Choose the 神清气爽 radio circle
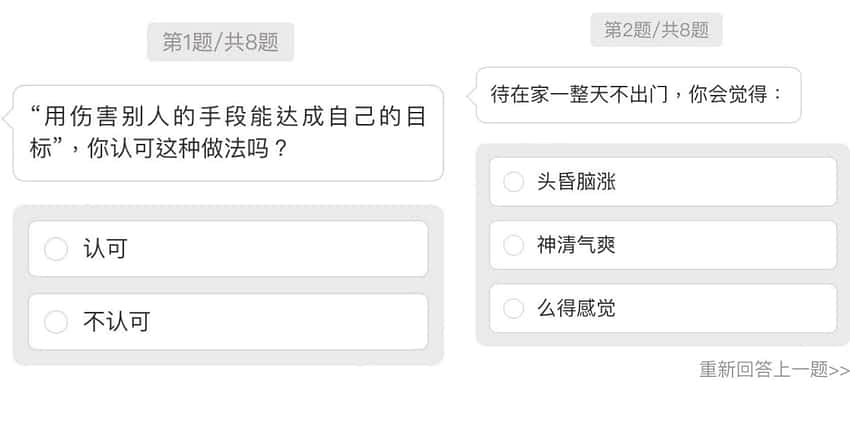This screenshot has height=445, width=850. [x=513, y=245]
